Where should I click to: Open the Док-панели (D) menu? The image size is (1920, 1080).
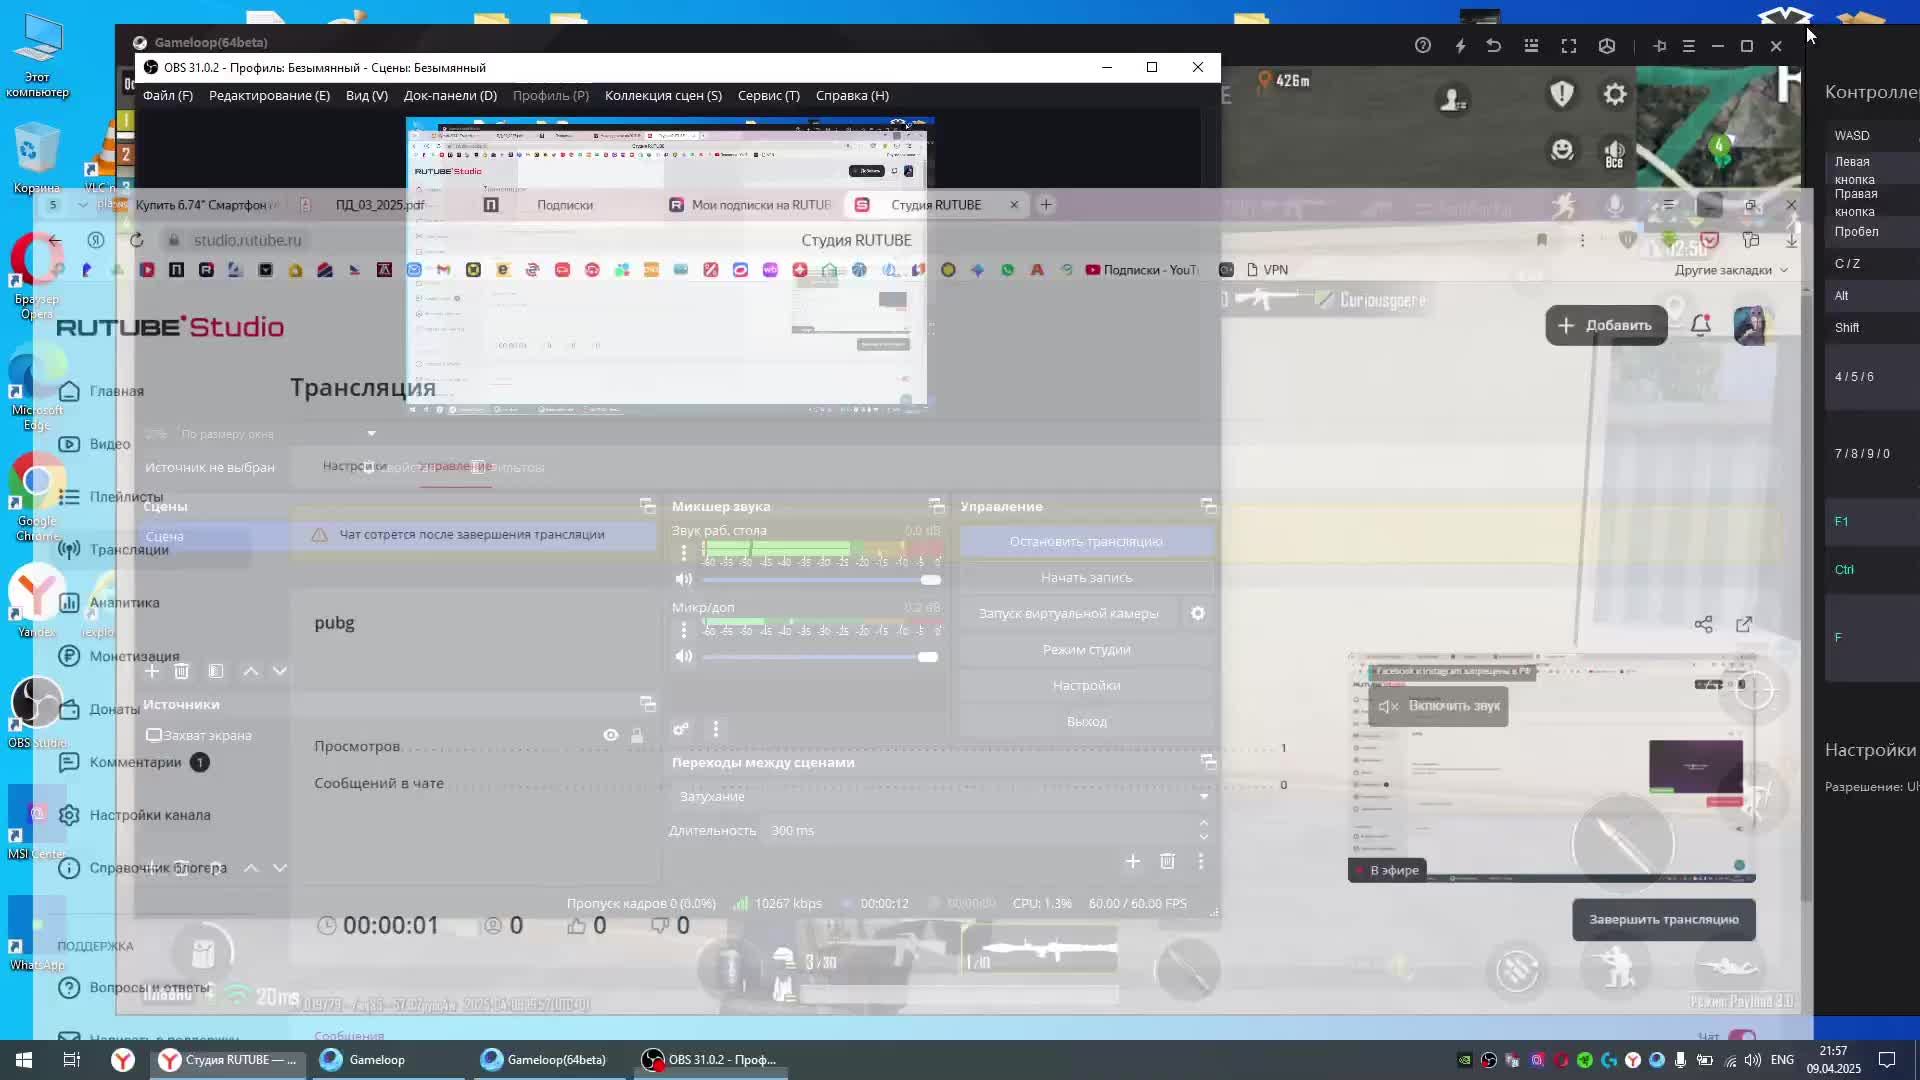(450, 95)
